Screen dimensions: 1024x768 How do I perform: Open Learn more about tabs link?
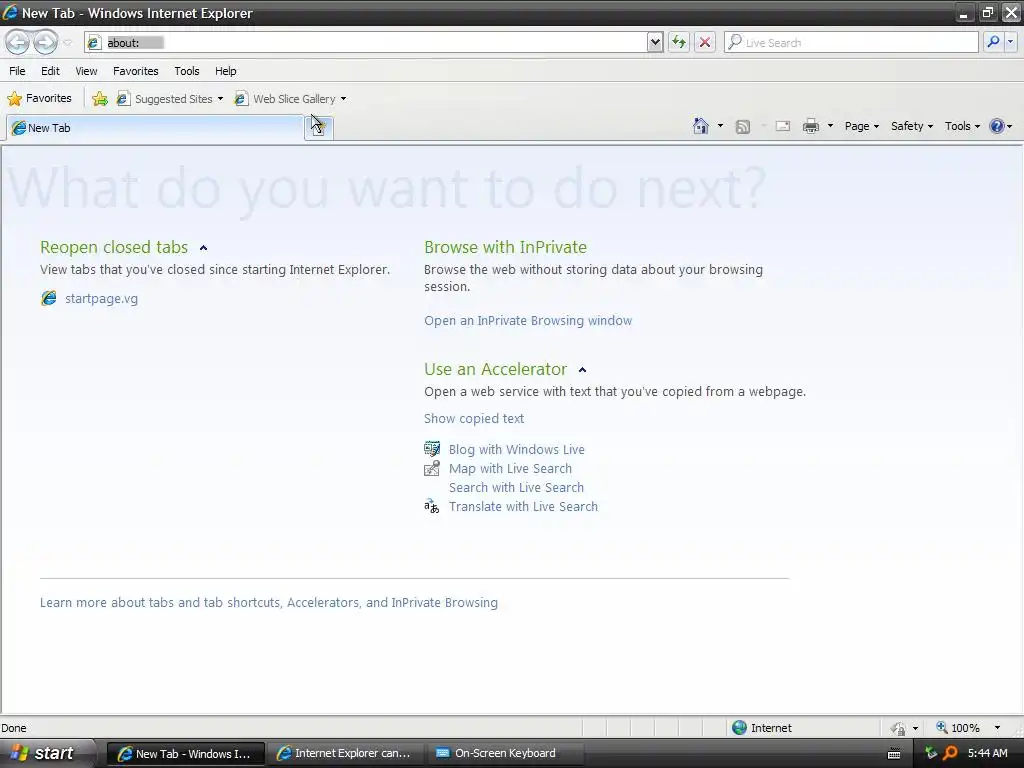pos(268,602)
